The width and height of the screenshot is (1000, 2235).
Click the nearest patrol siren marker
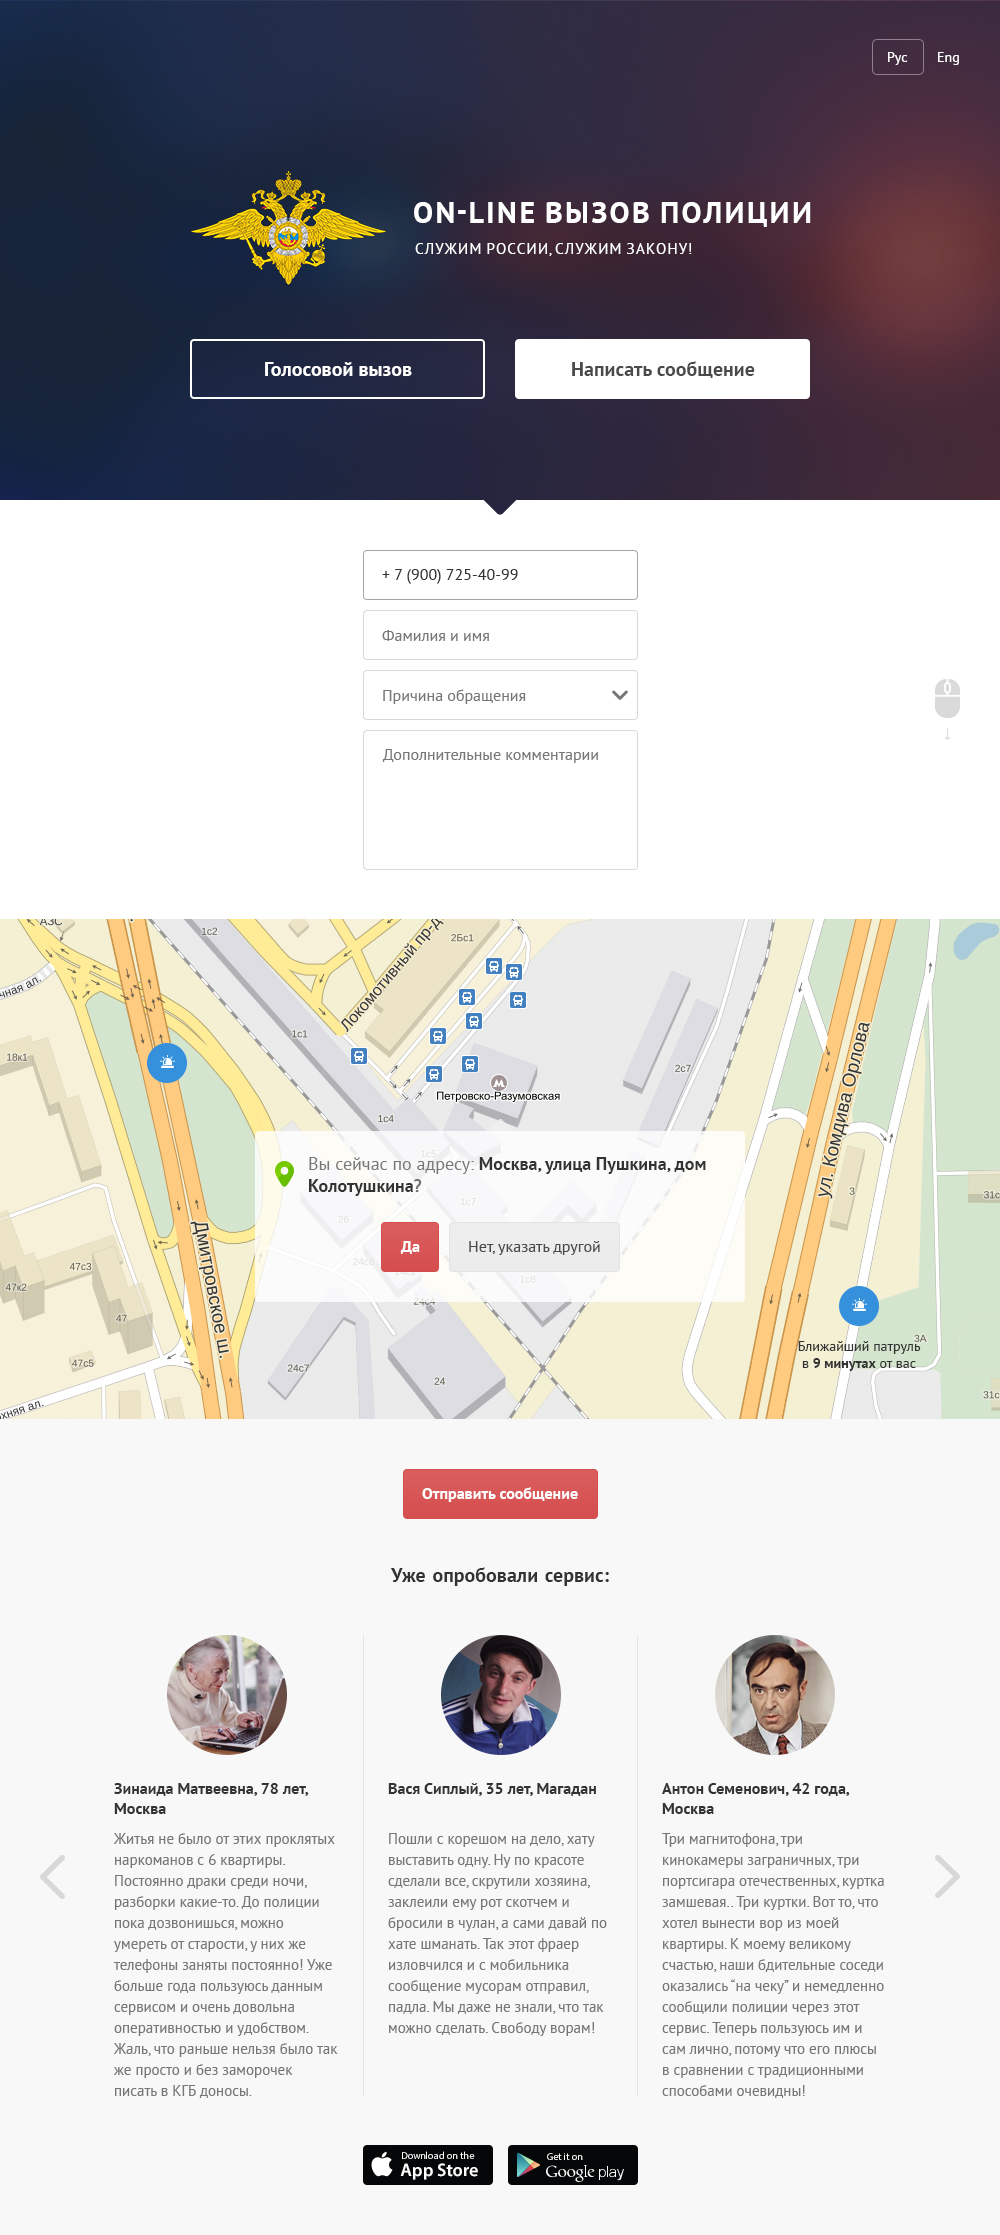pos(858,1305)
